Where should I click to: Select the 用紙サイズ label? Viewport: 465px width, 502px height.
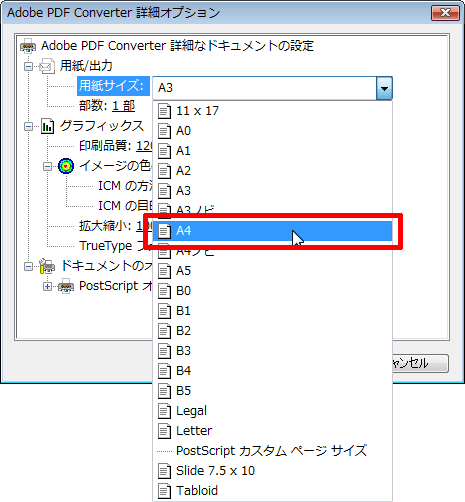113,86
